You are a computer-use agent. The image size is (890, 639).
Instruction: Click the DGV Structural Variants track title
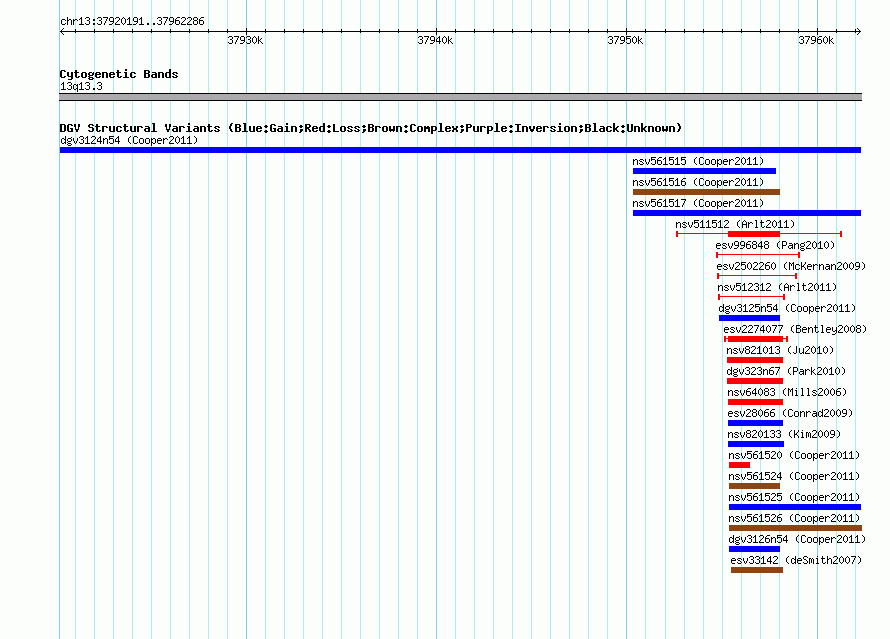click(370, 128)
